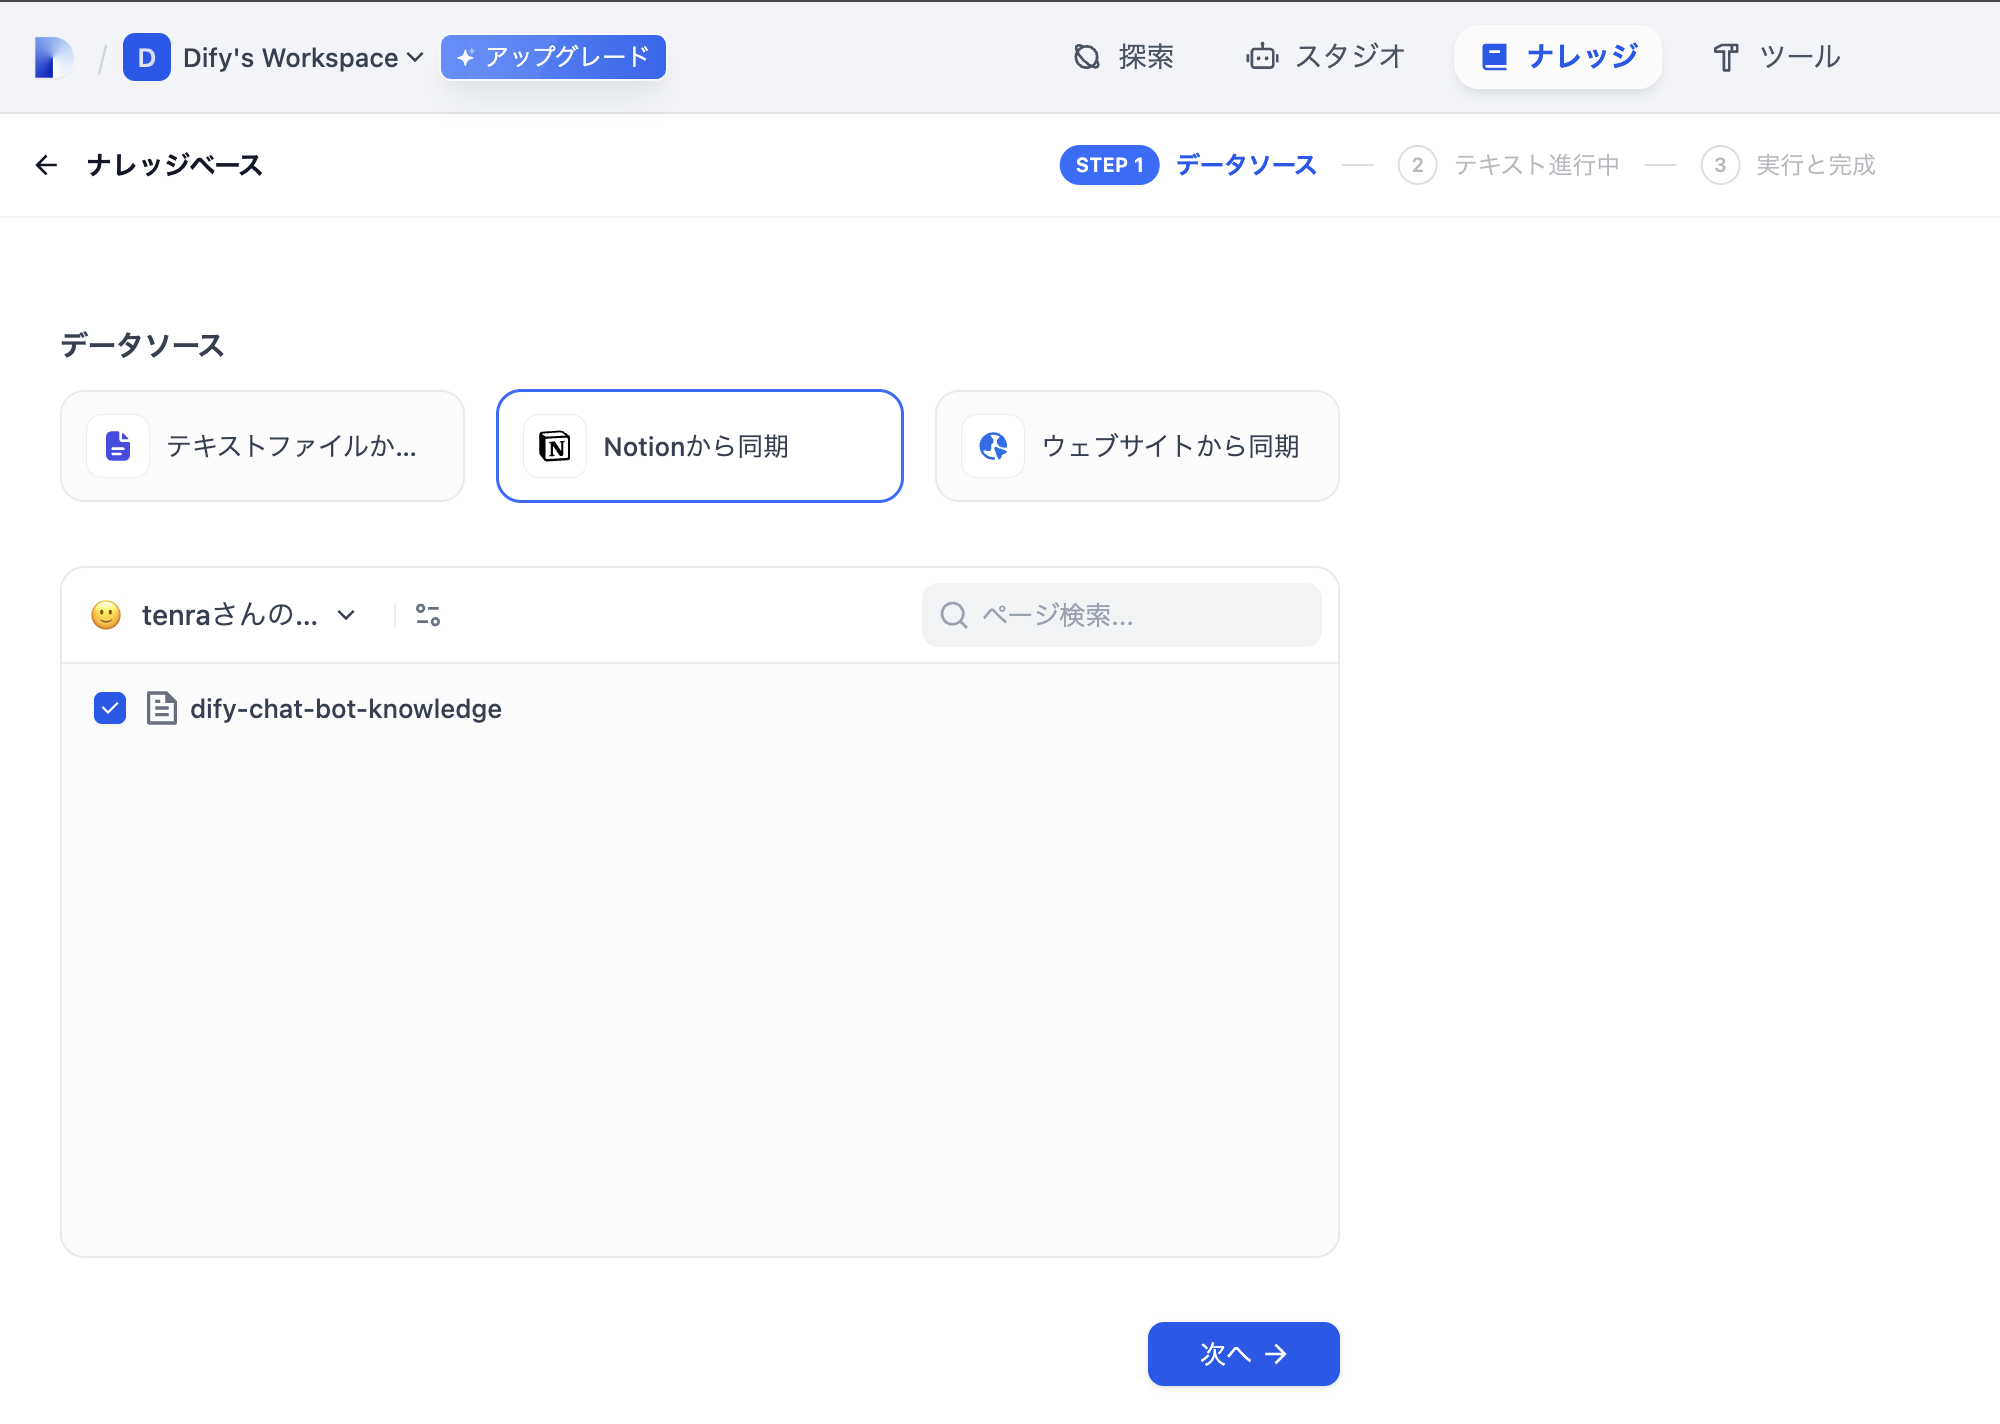Screen dimensions: 2000x1424
Task: Click the アップグレード upgrade button
Action: click(x=553, y=57)
